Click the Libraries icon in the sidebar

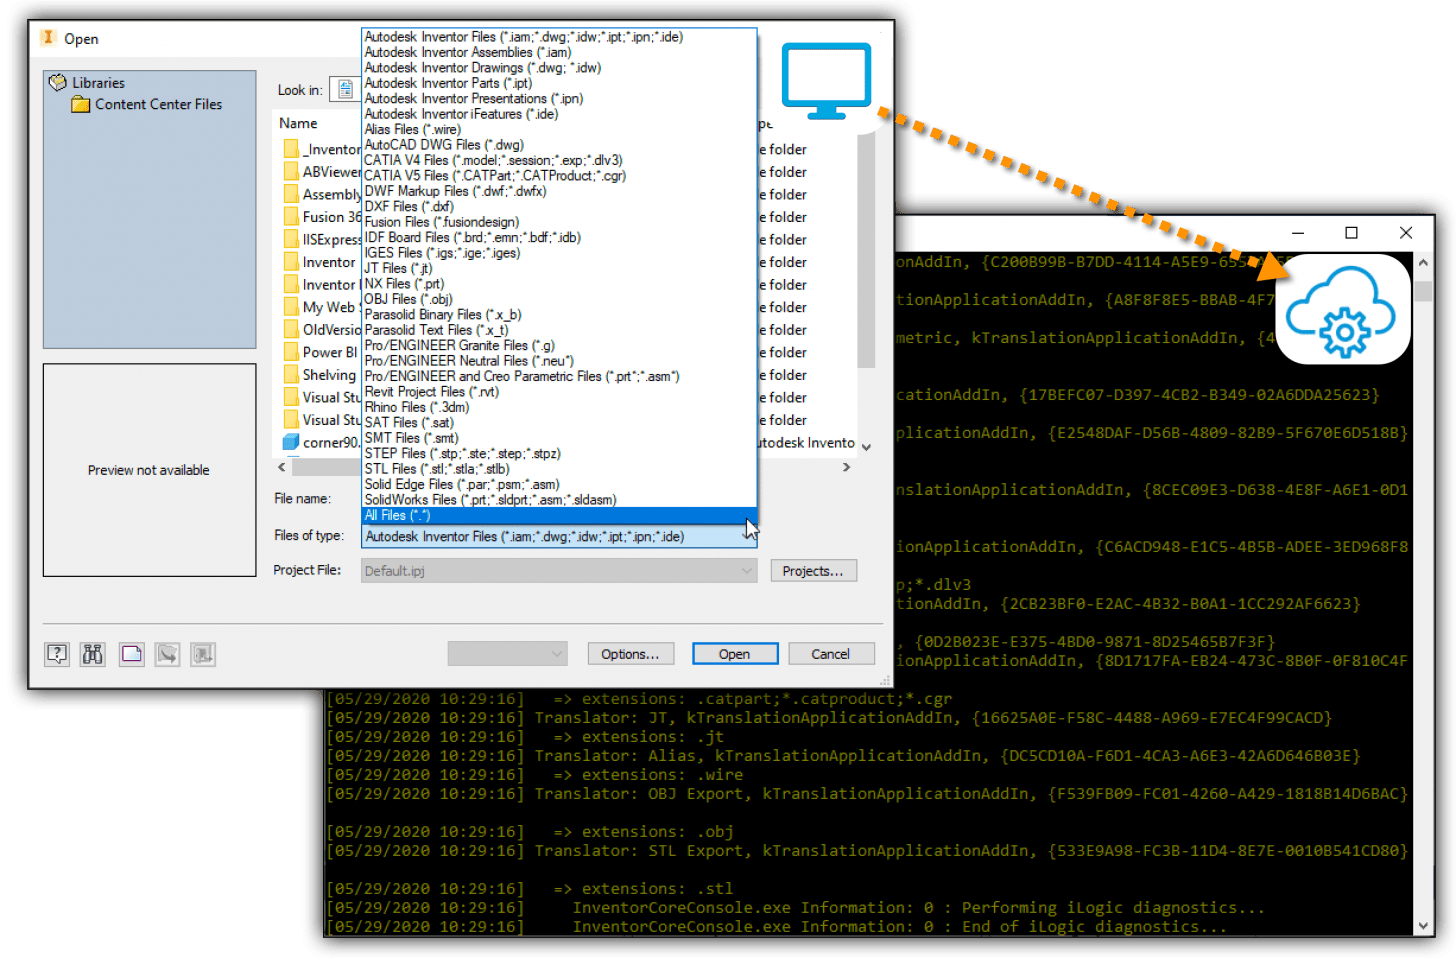click(x=58, y=82)
